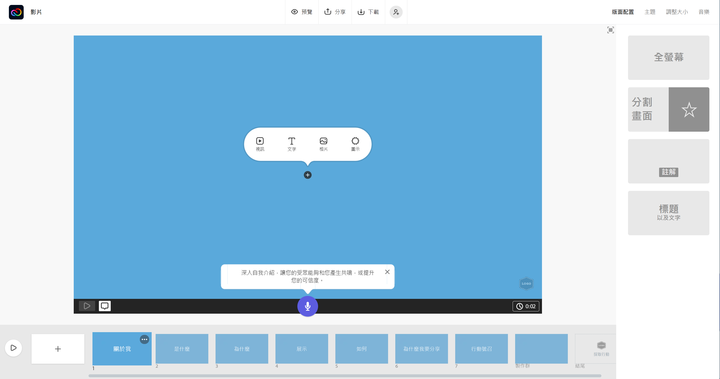Screen dimensions: 720x379
Task: Select slide 3 為什麼
Action: pyautogui.click(x=242, y=349)
